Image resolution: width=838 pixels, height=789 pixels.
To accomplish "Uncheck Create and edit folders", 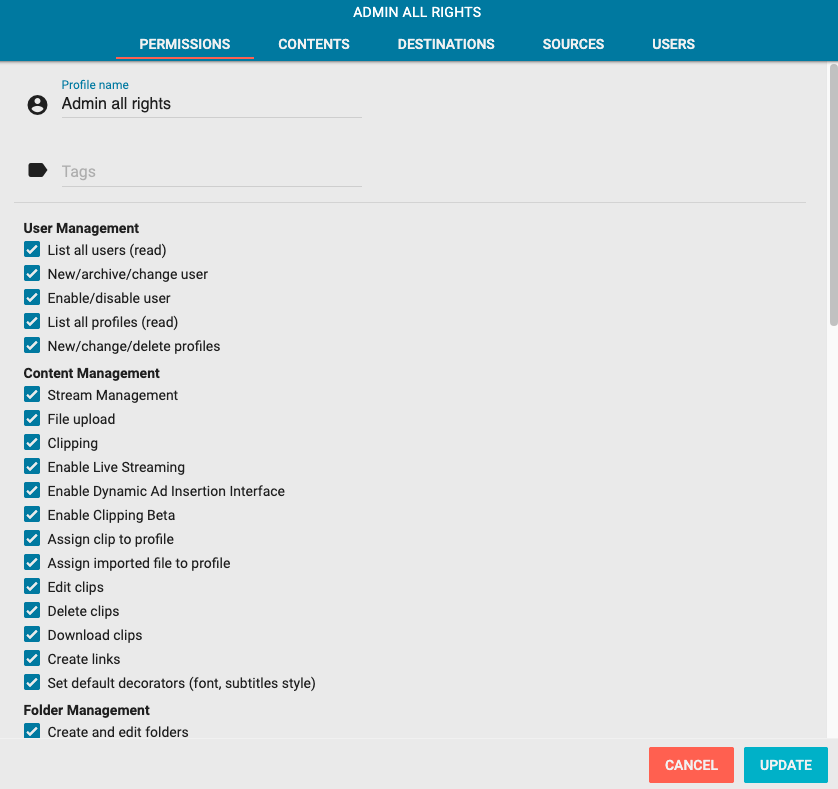I will coord(32,732).
